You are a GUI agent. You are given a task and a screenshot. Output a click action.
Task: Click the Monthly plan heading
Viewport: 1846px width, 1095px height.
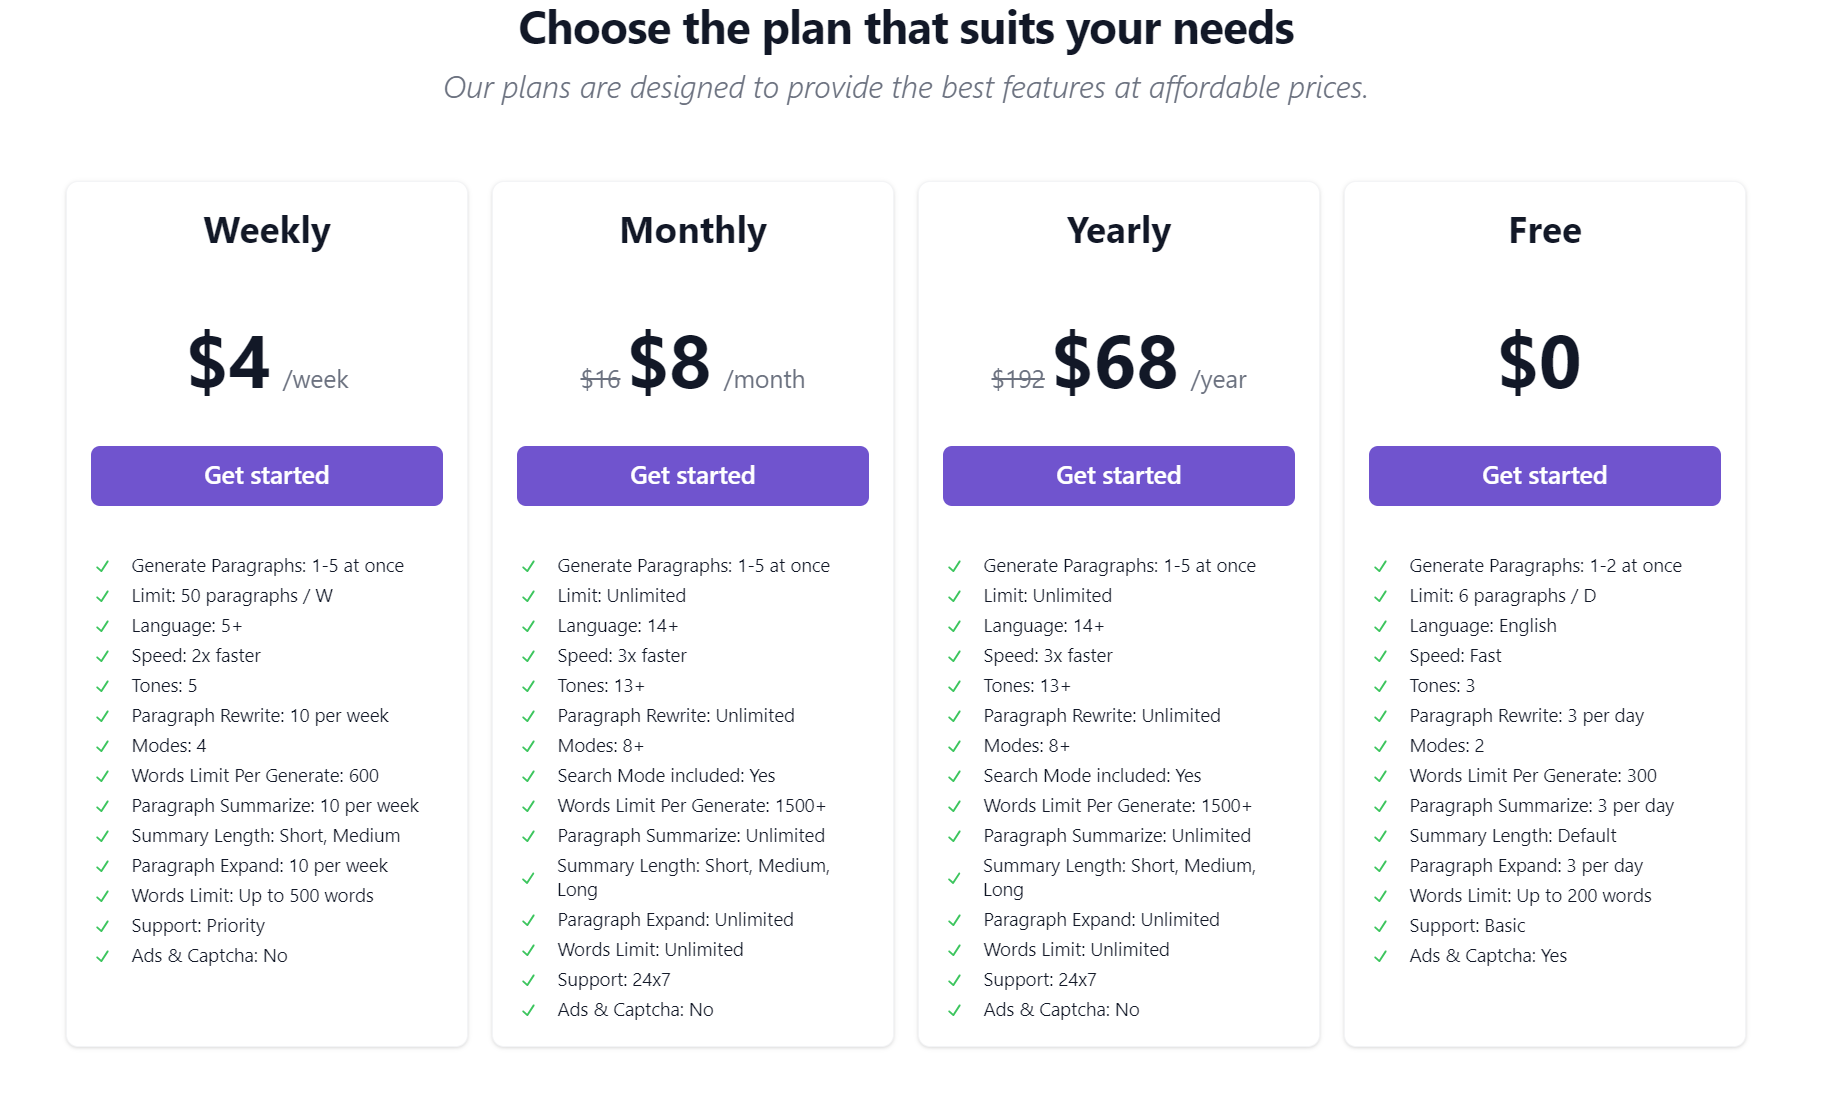693,231
